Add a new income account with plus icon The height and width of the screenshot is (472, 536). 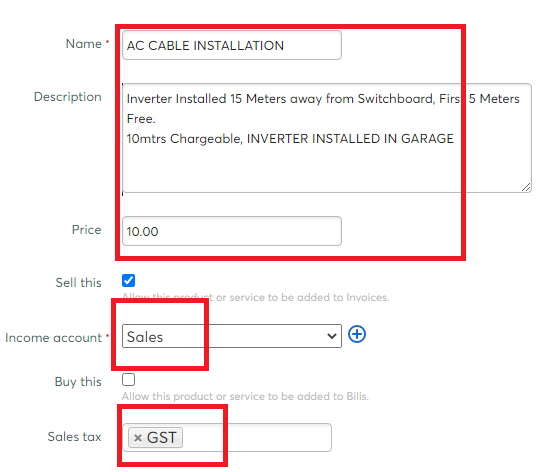[357, 334]
